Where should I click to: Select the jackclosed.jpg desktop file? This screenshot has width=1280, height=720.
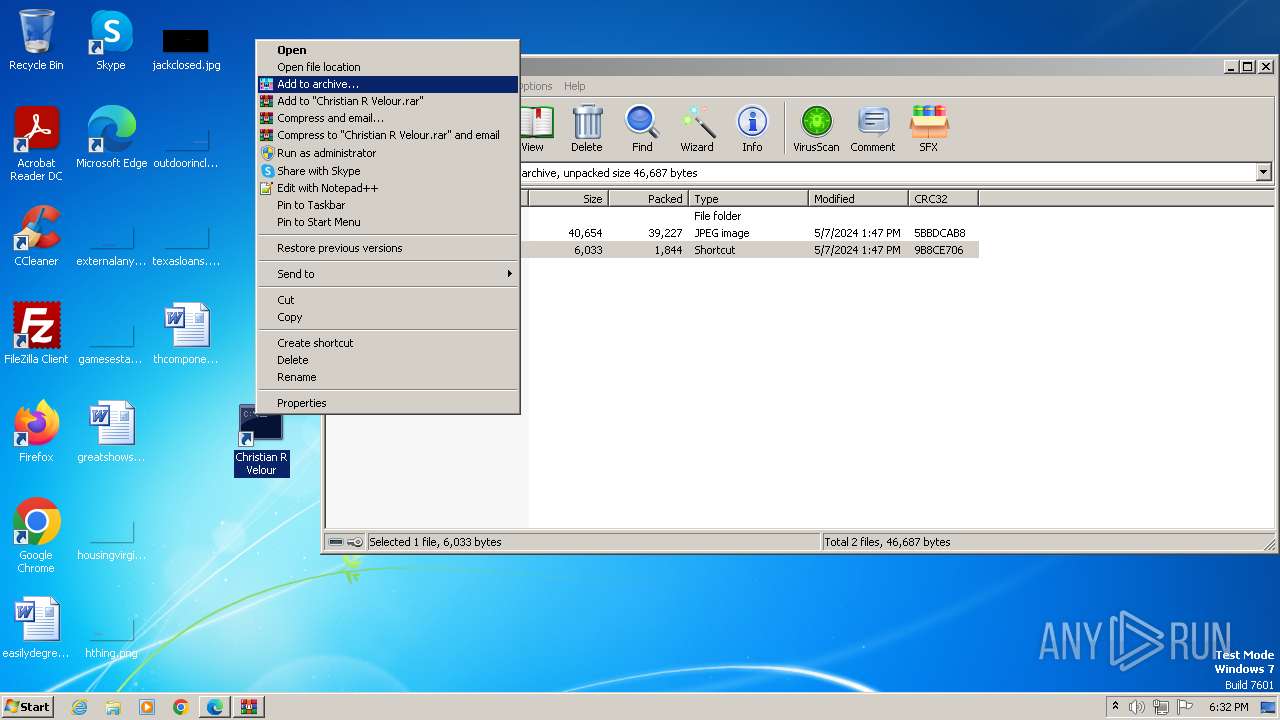186,50
